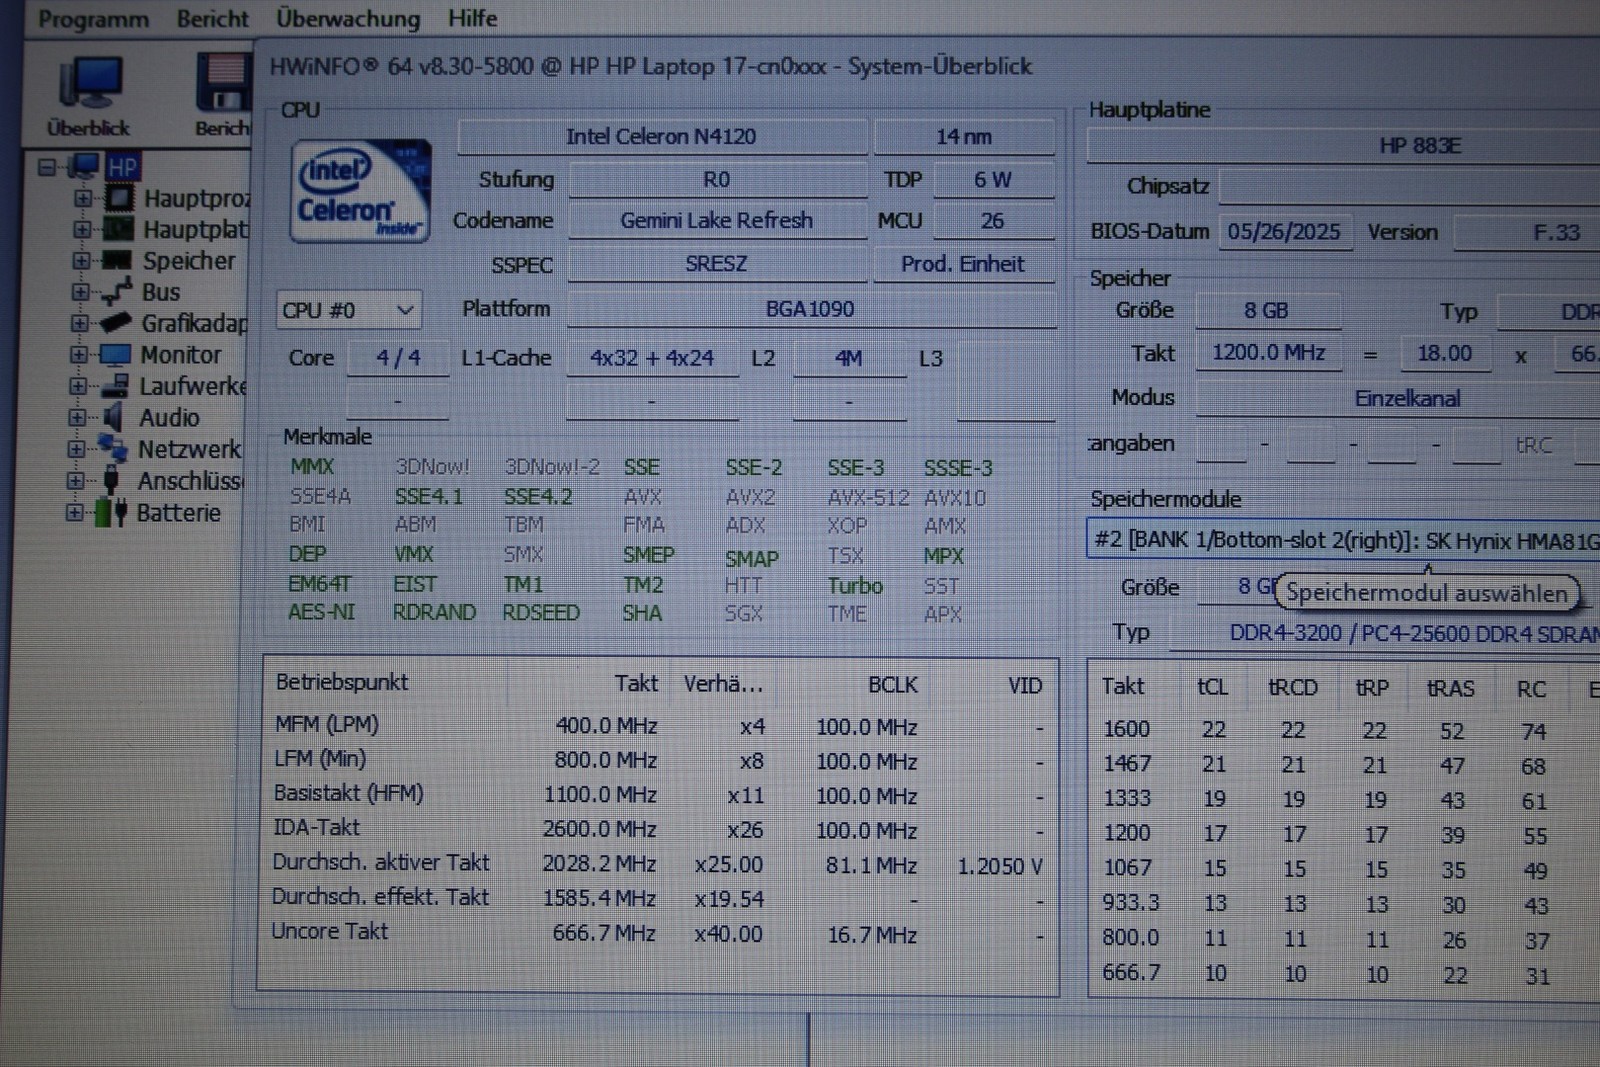Expand the Audio tree node
Viewport: 1600px width, 1067px height.
(x=78, y=417)
